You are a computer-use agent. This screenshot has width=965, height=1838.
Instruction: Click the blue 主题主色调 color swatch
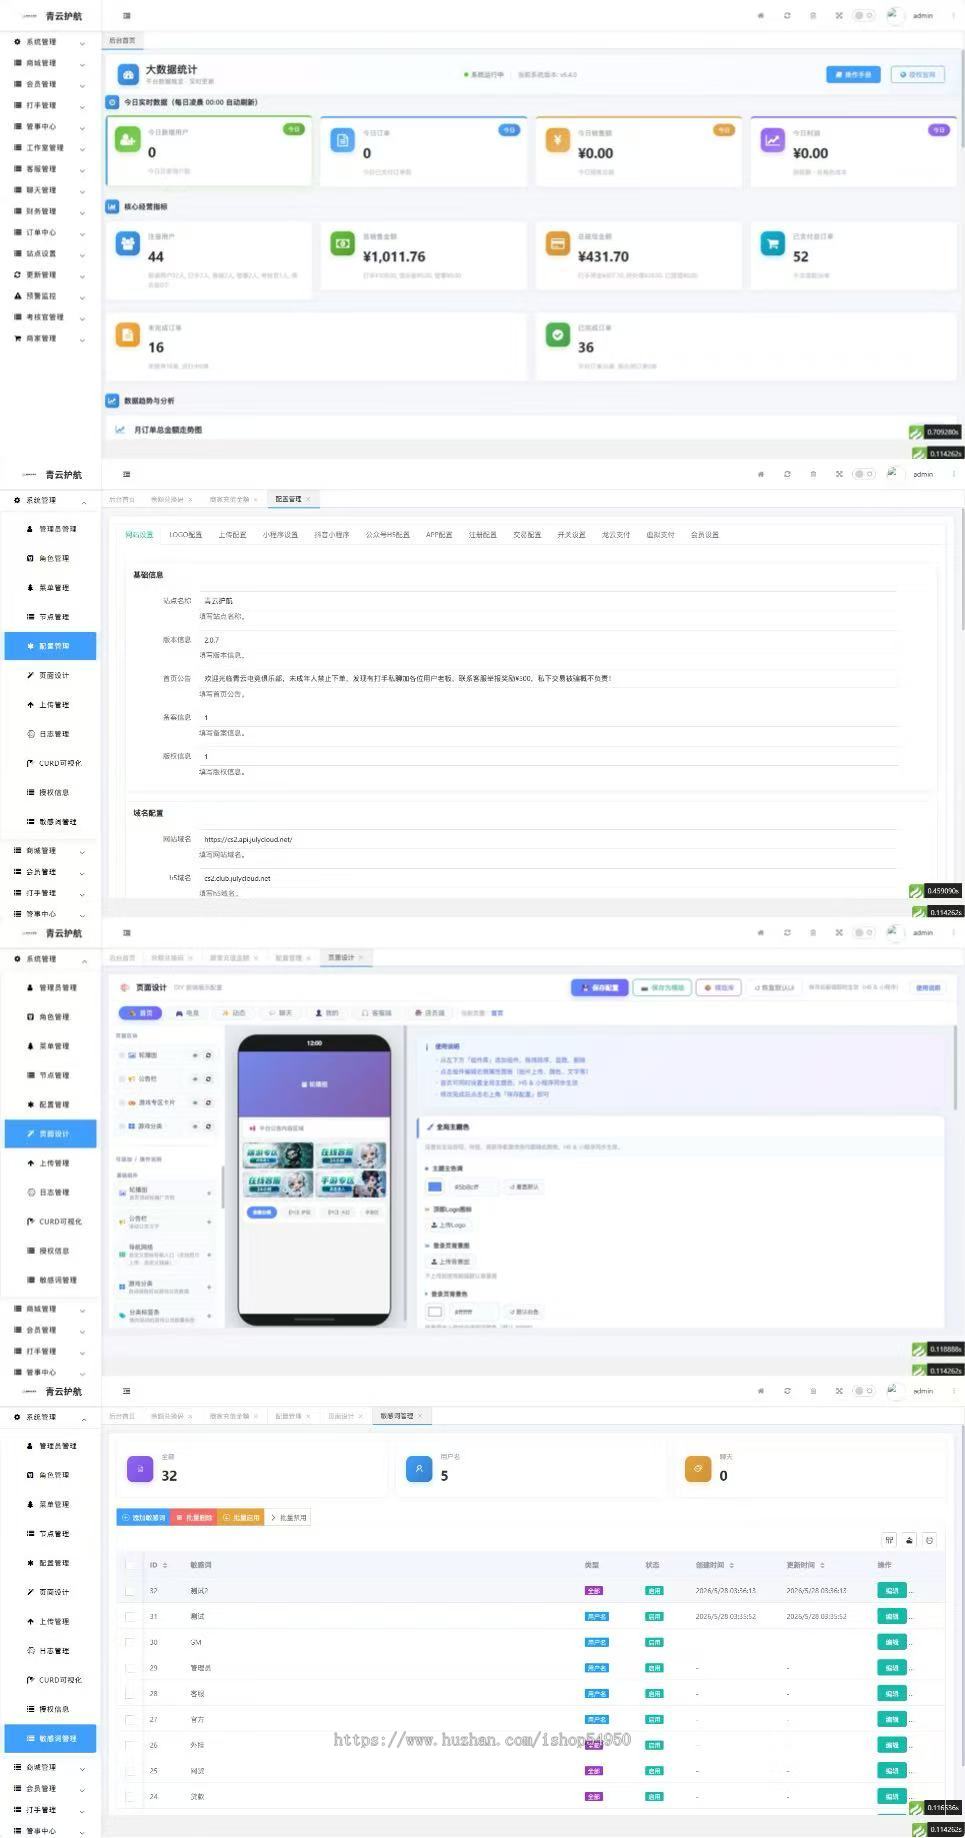pyautogui.click(x=435, y=1187)
